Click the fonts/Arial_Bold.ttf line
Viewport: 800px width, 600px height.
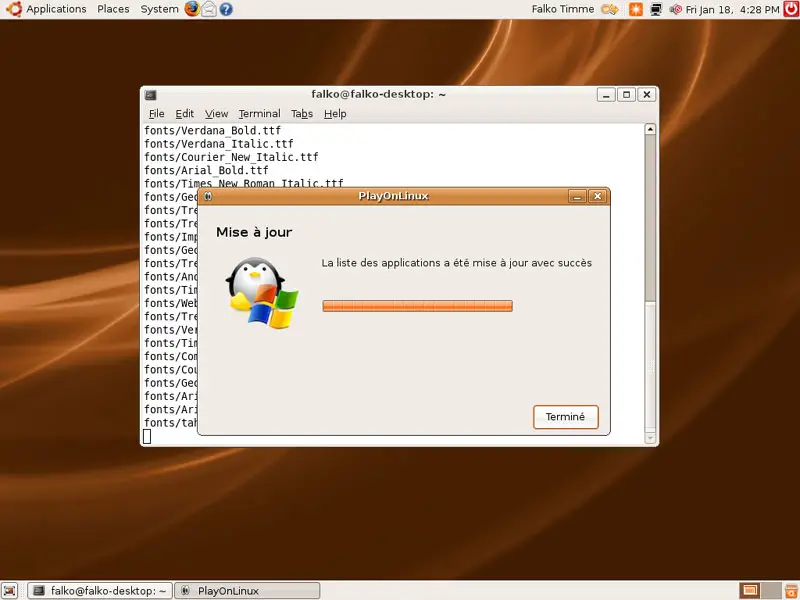[206, 170]
